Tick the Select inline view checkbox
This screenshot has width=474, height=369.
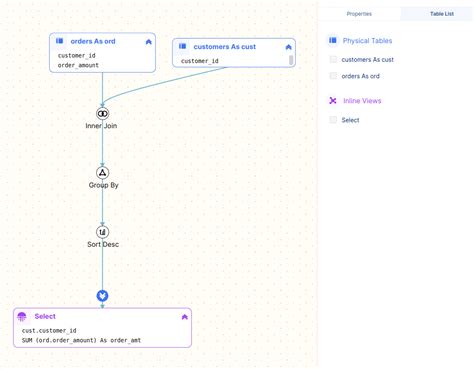333,120
